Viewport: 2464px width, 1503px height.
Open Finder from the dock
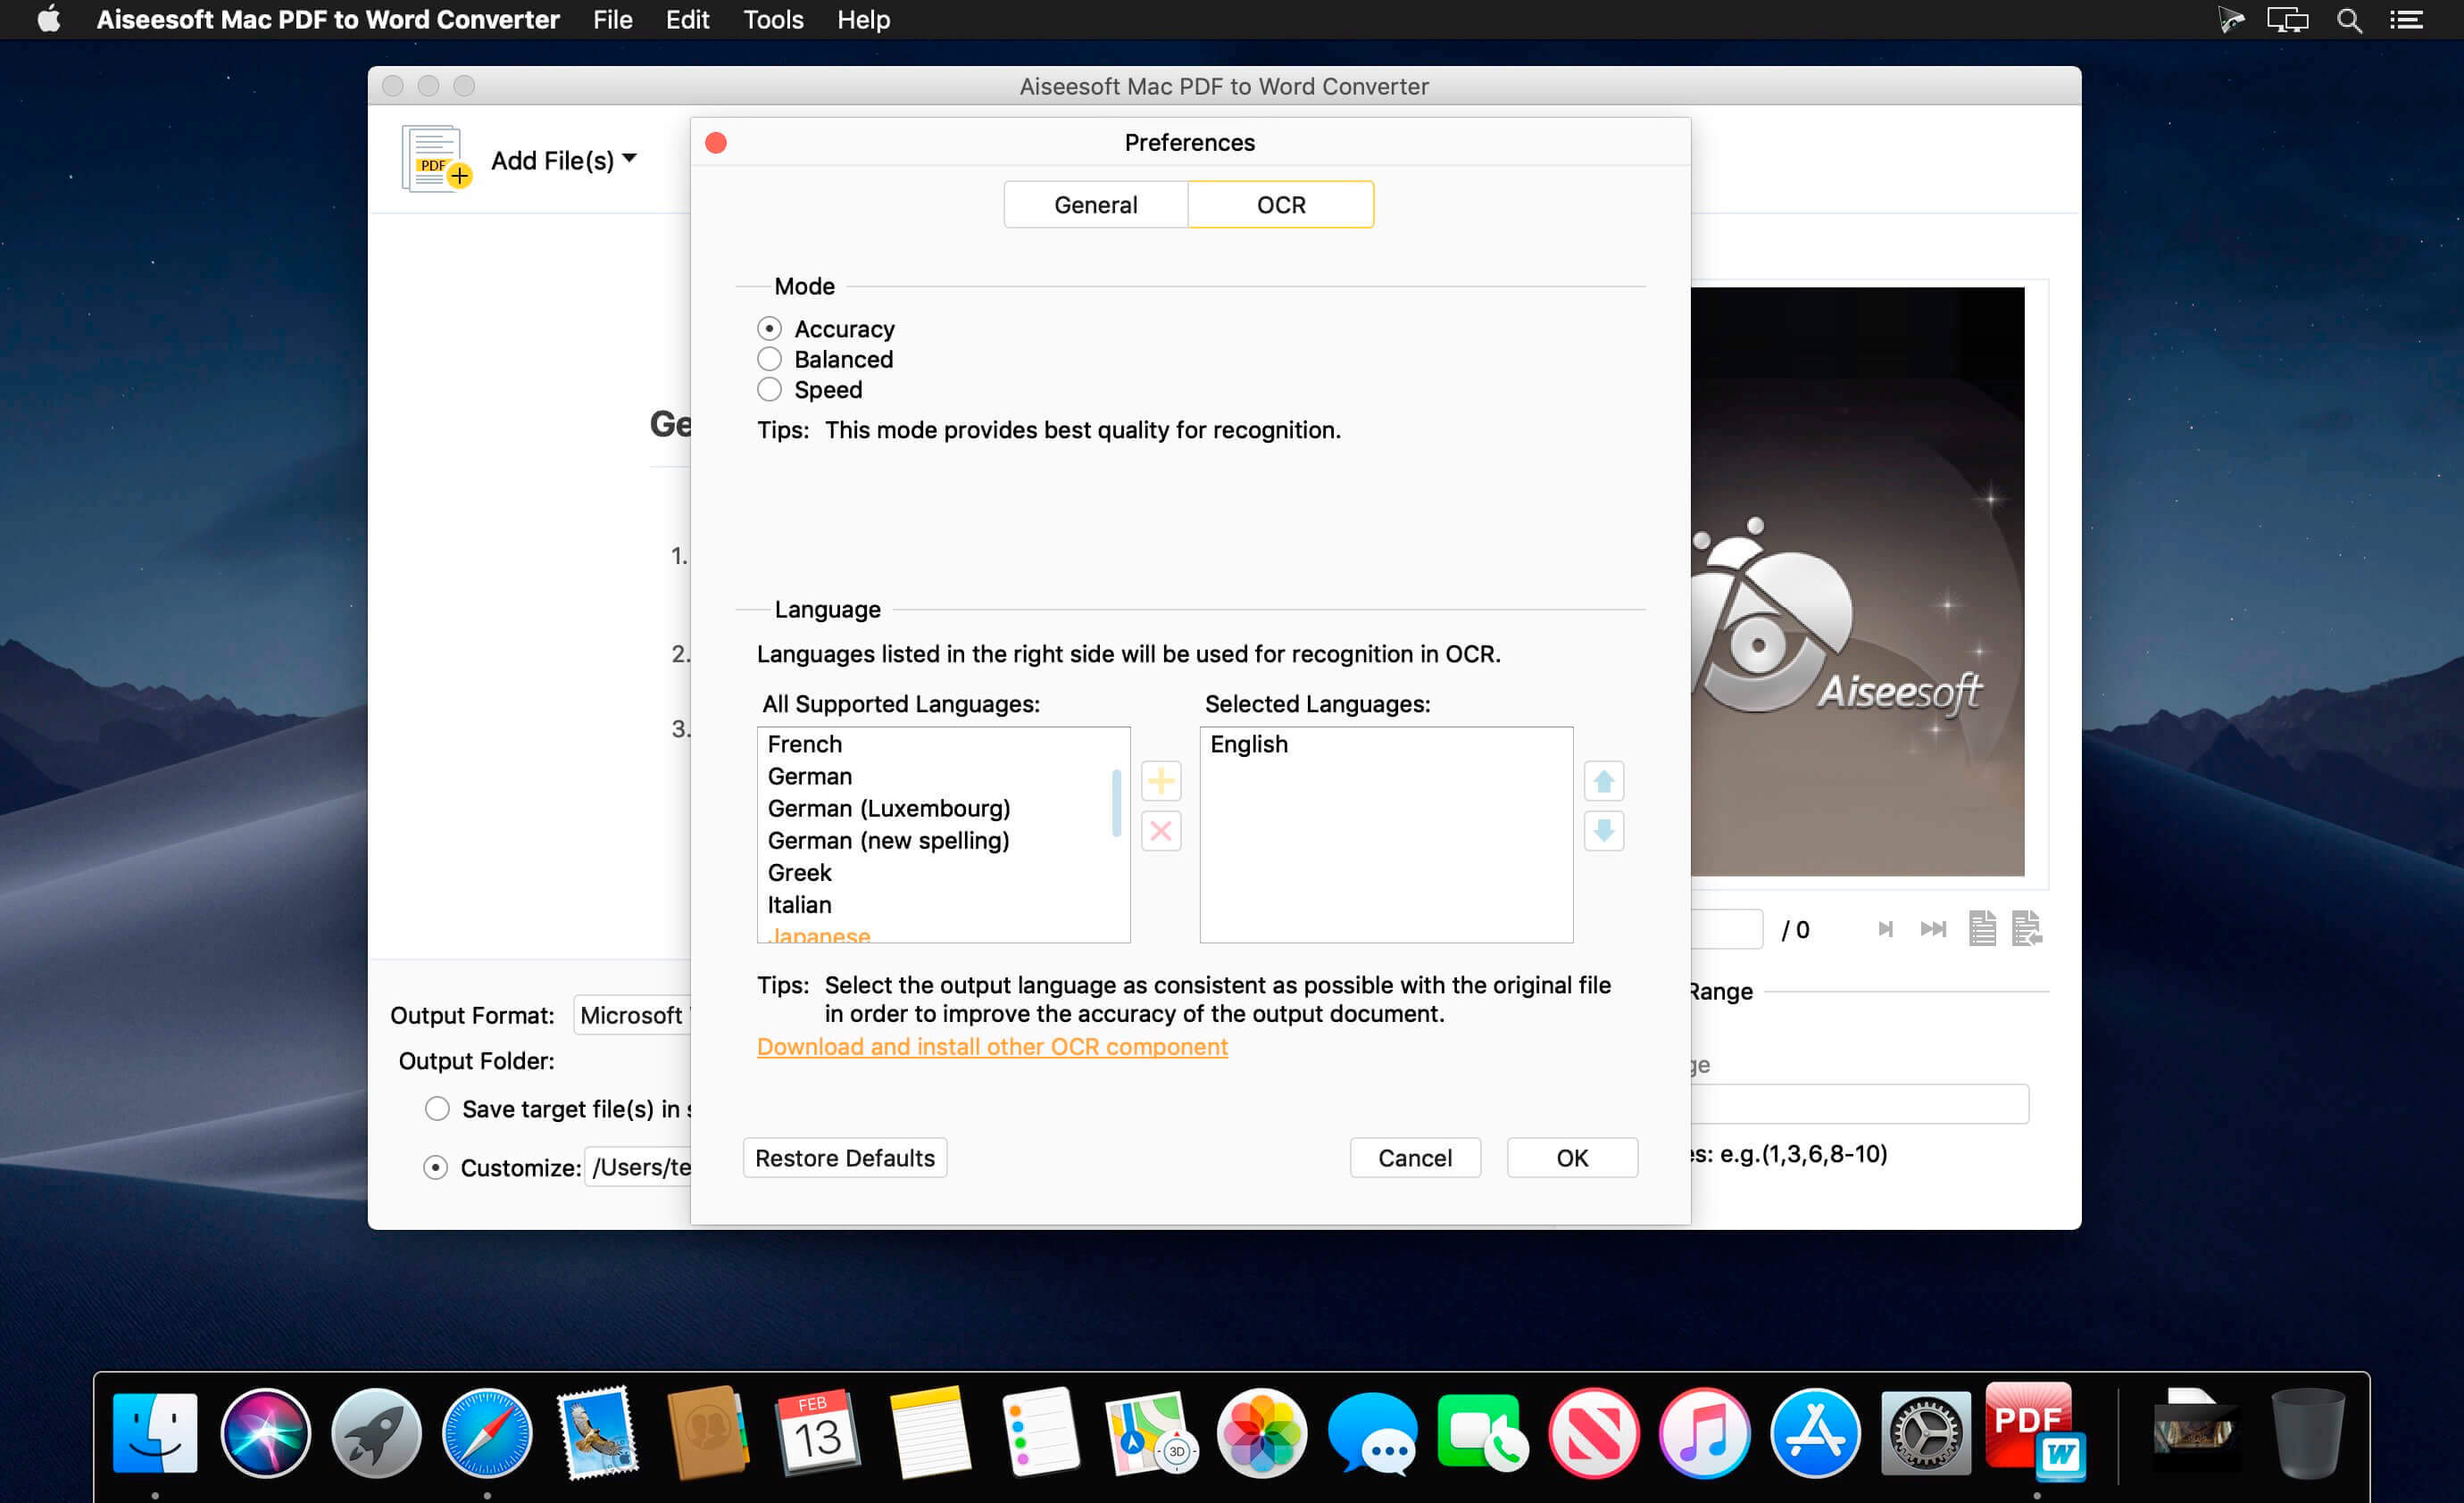[155, 1433]
